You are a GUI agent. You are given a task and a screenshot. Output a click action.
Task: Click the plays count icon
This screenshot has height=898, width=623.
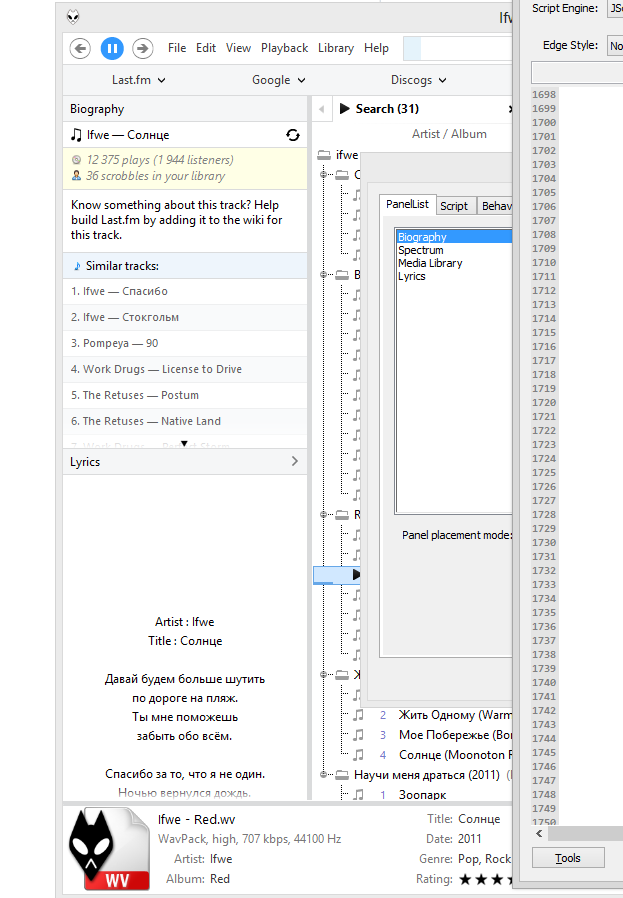(76, 160)
